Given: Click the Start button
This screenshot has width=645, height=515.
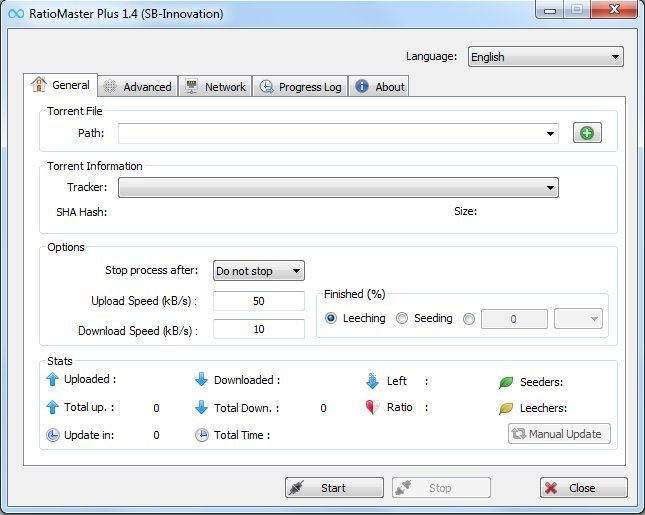Looking at the screenshot, I should point(334,488).
